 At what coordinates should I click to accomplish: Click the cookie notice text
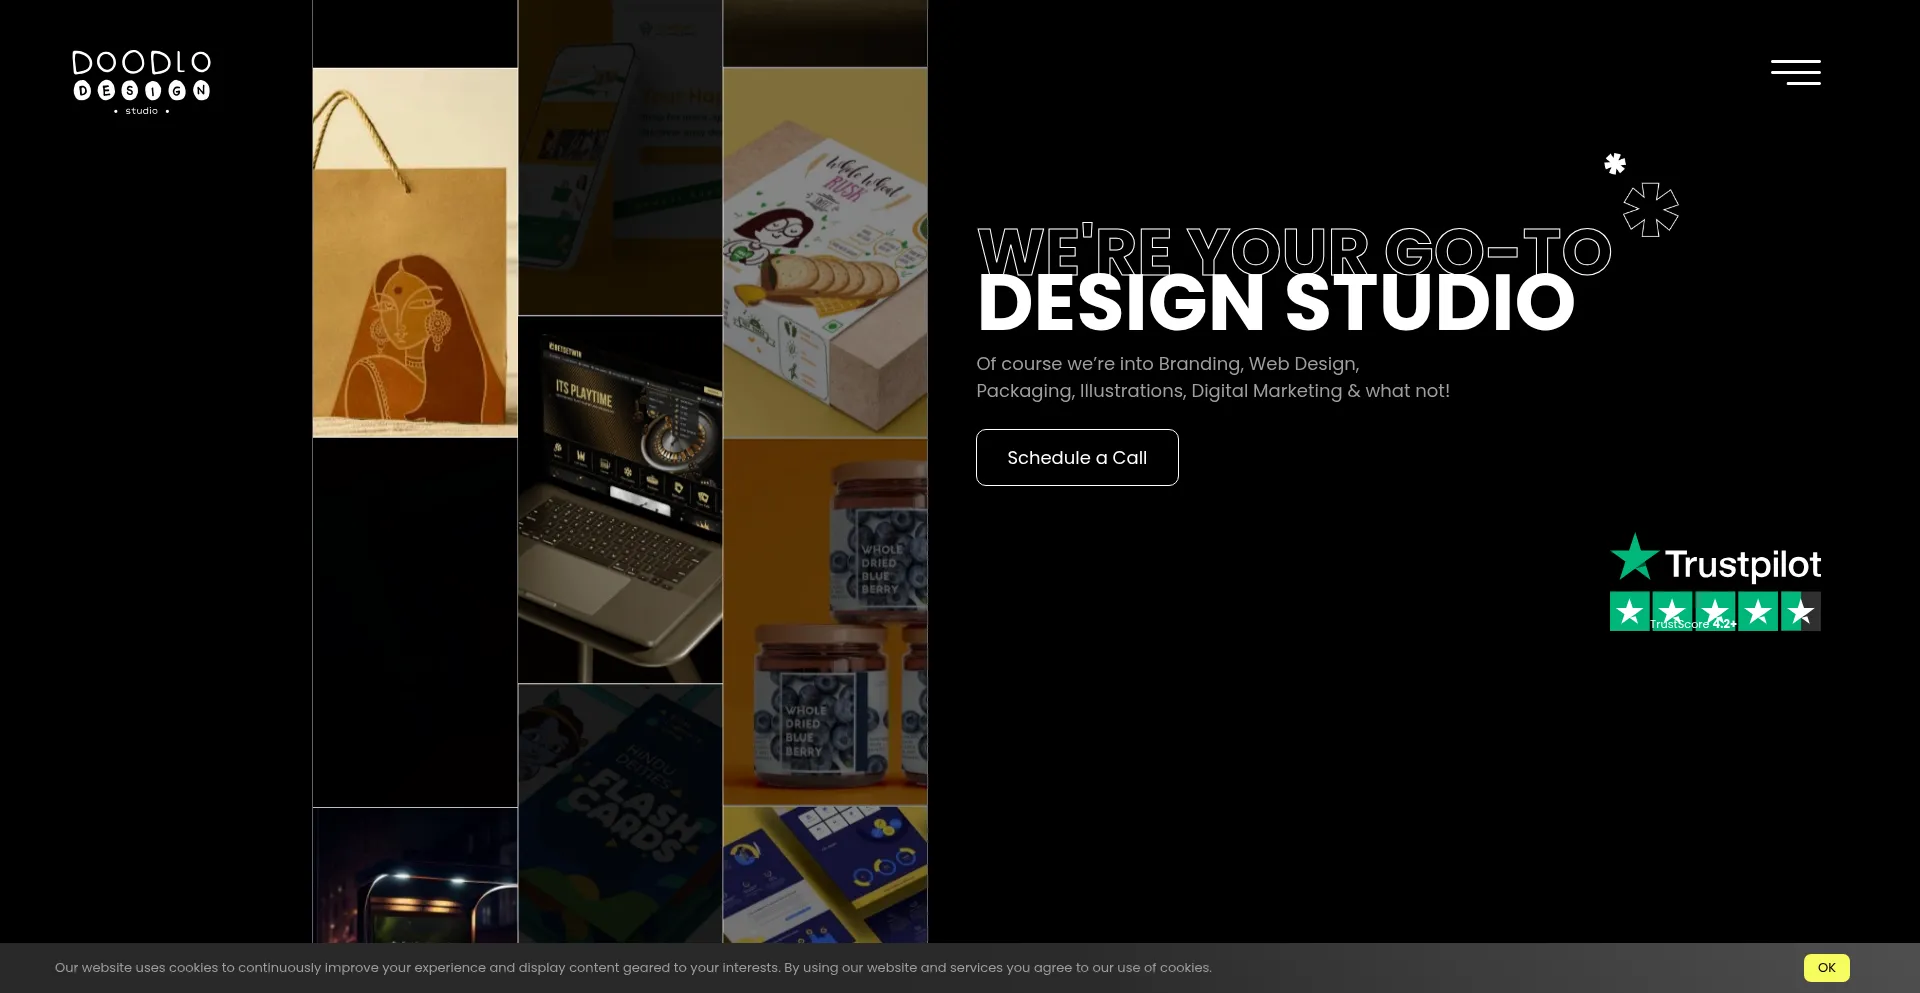633,967
